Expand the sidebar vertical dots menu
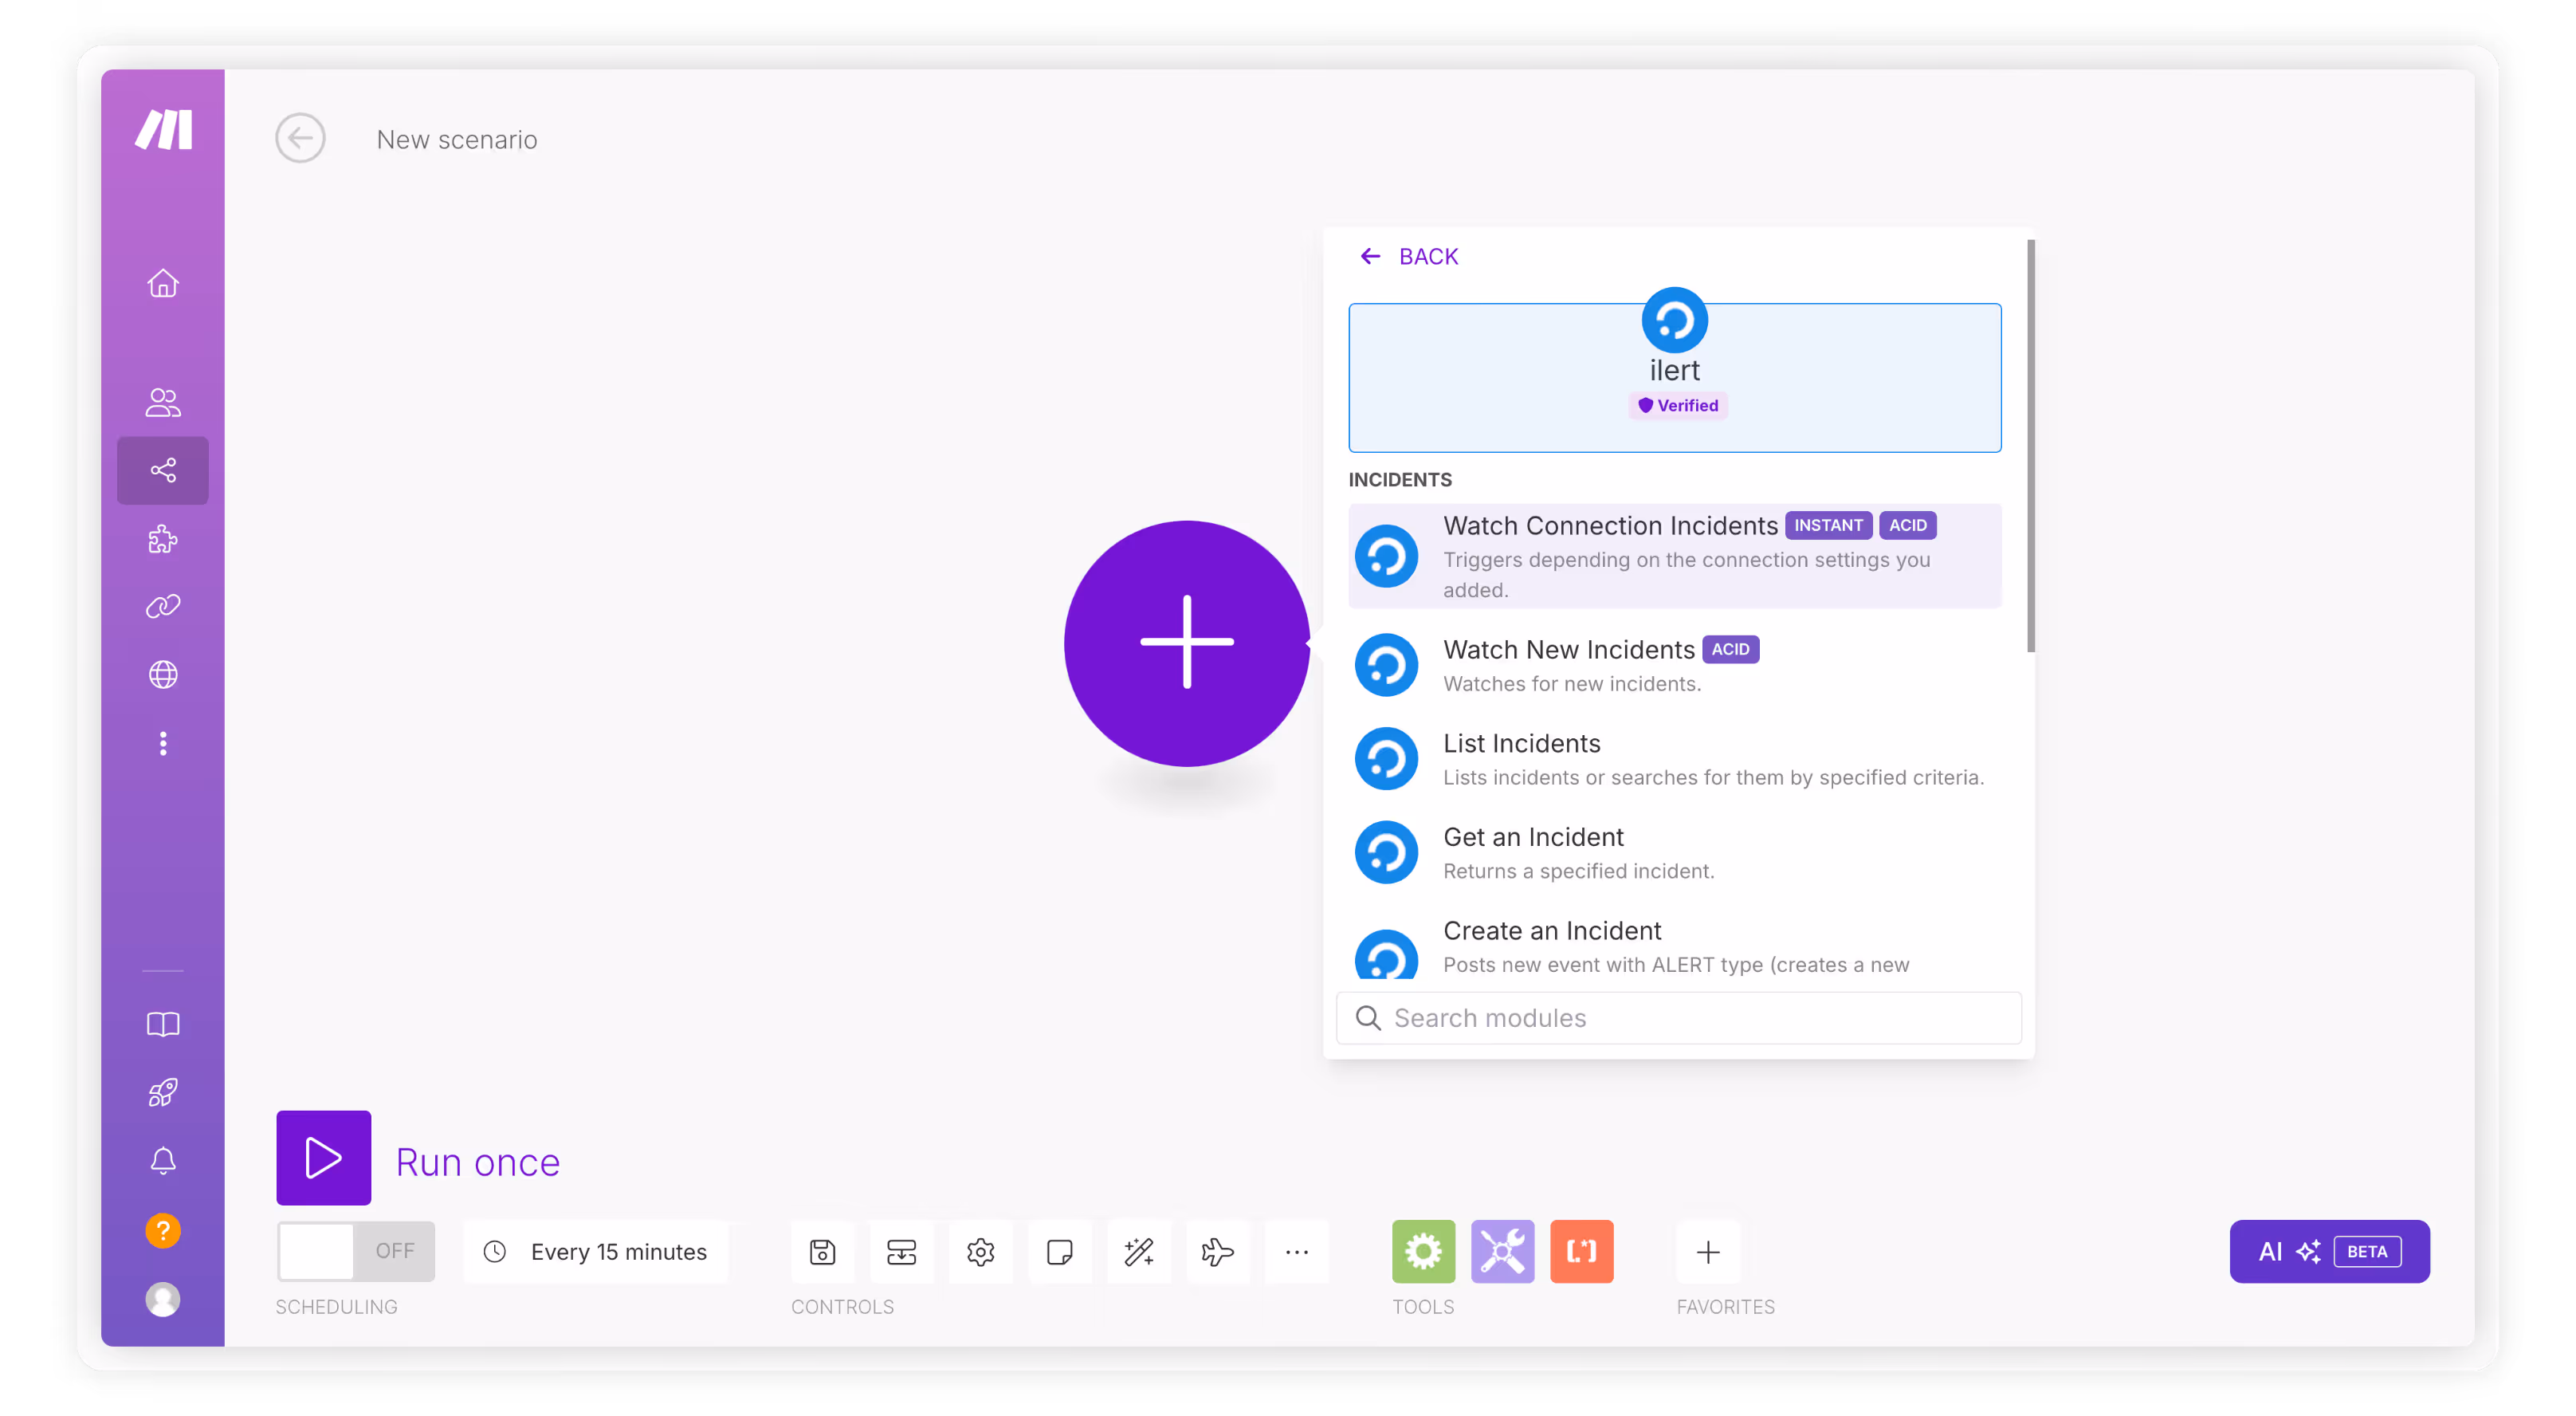Viewport: 2576px width, 1416px height. tap(163, 743)
